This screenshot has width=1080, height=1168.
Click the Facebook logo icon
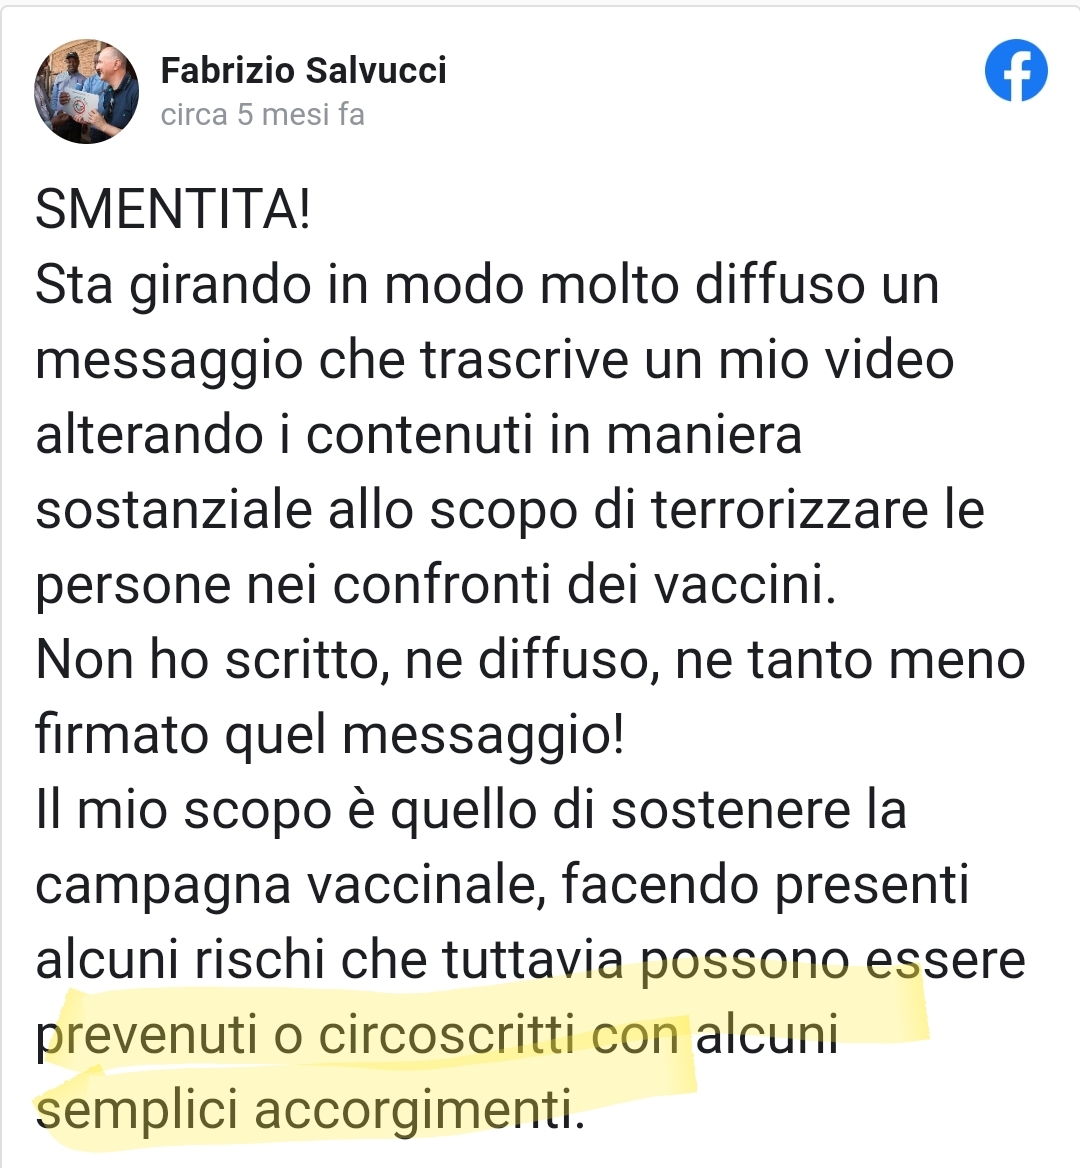tap(1016, 70)
